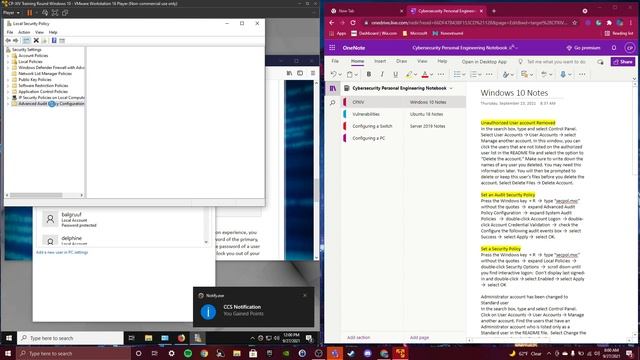Click Help icon in Local Security Policy toolbar
640x360 pixels.
point(54,40)
